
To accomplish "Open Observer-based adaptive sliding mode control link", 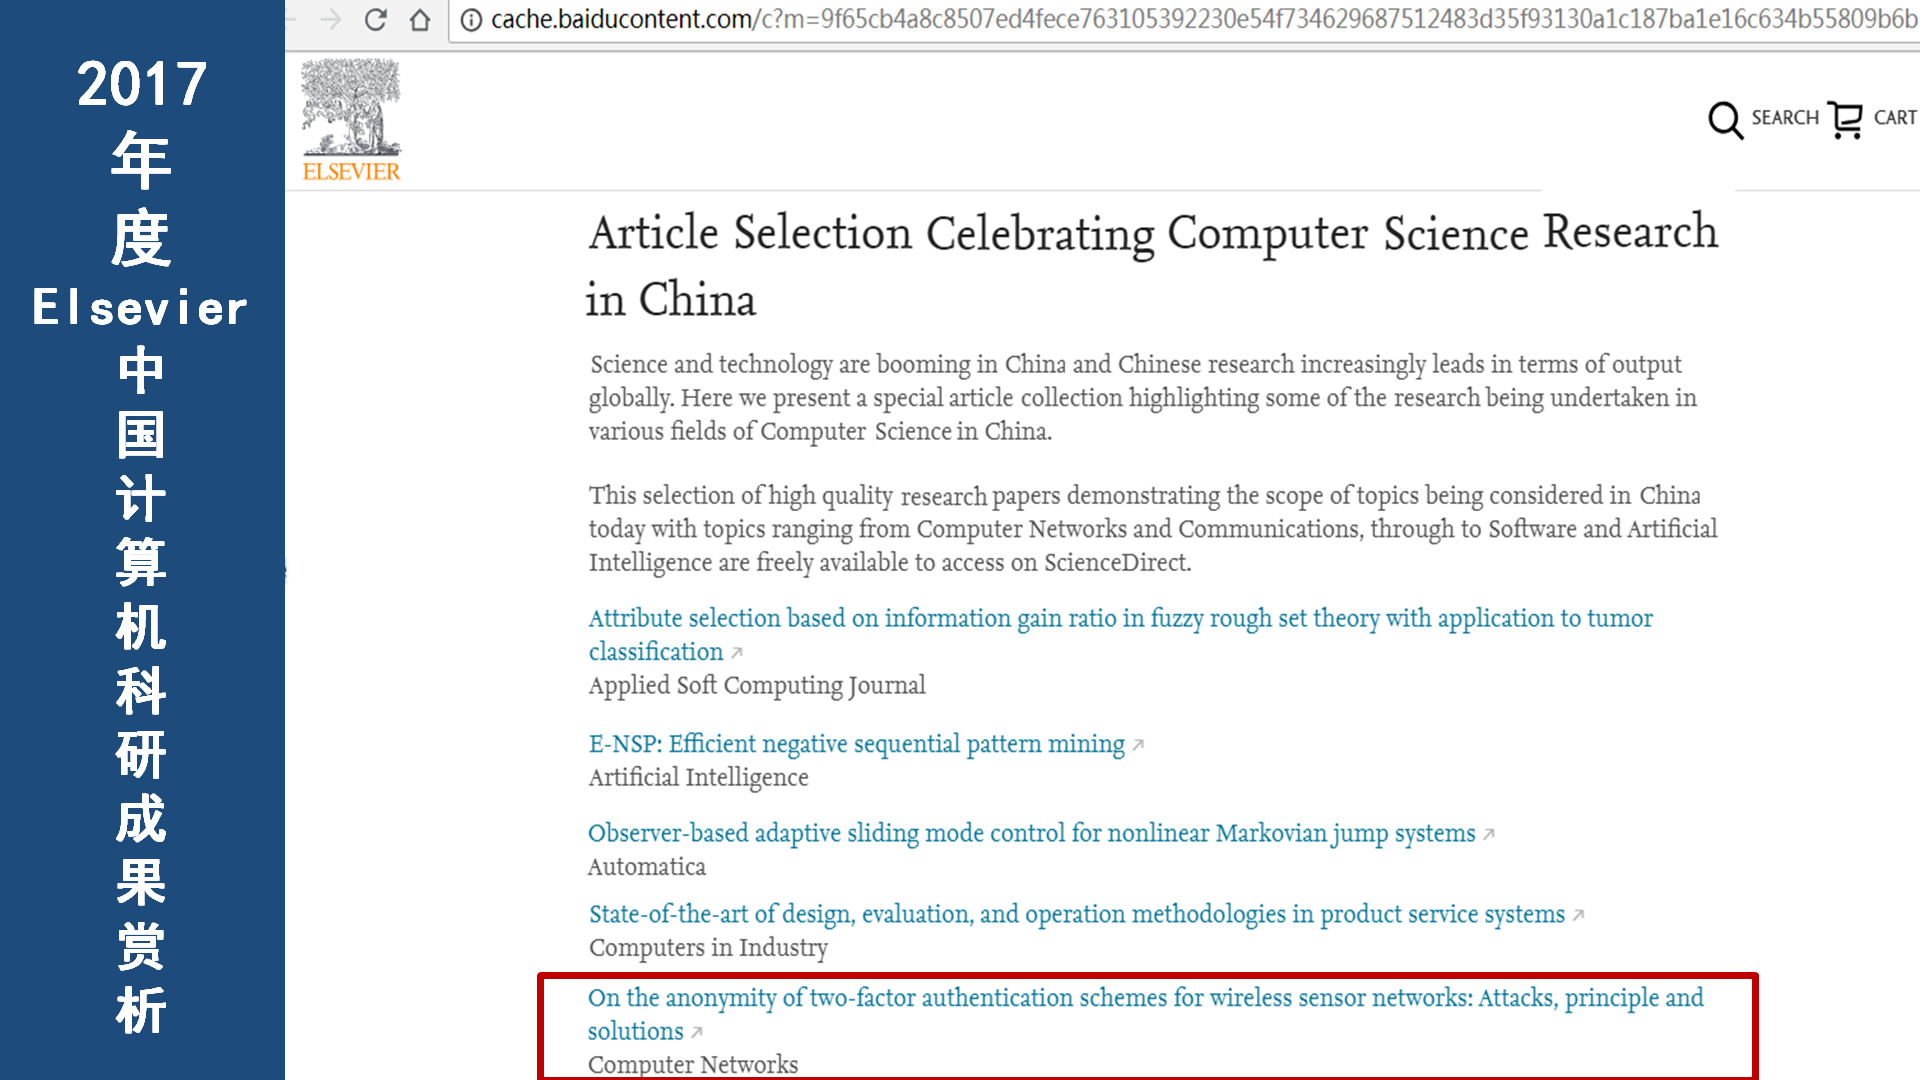I will tap(1031, 834).
